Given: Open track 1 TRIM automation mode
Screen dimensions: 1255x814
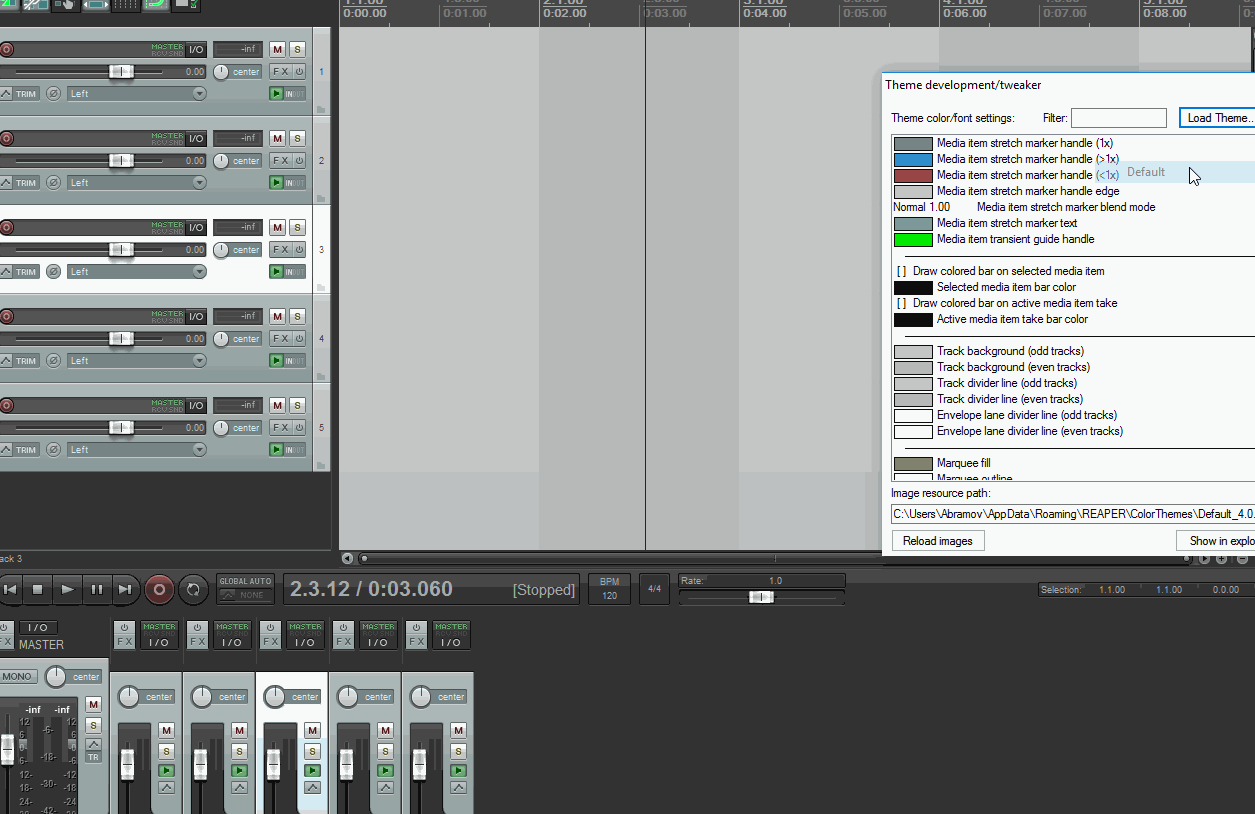Looking at the screenshot, I should (26, 94).
